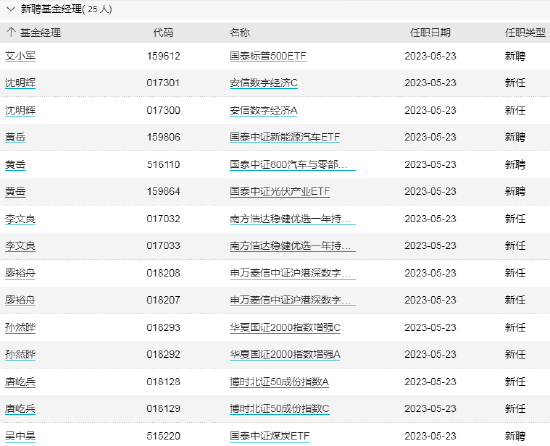Open manager 黄岳 in row 159806
Viewport: 550px width, 446px height.
(x=15, y=137)
